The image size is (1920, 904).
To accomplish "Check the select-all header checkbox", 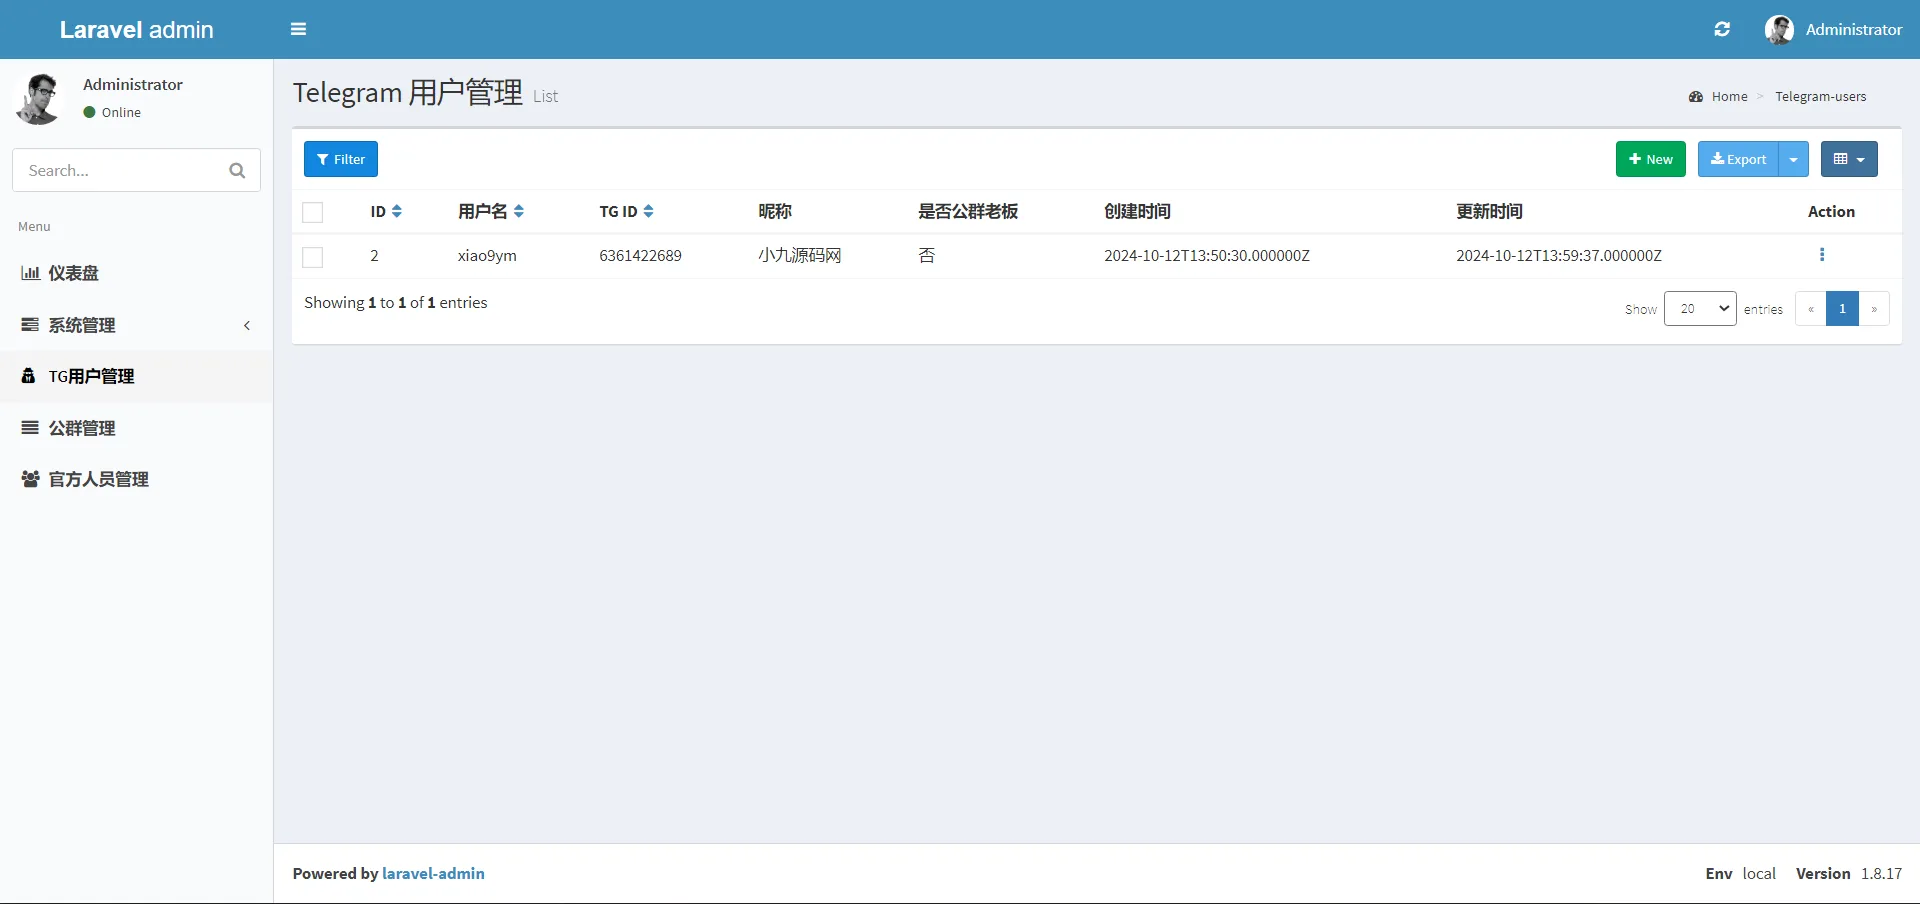I will click(313, 212).
